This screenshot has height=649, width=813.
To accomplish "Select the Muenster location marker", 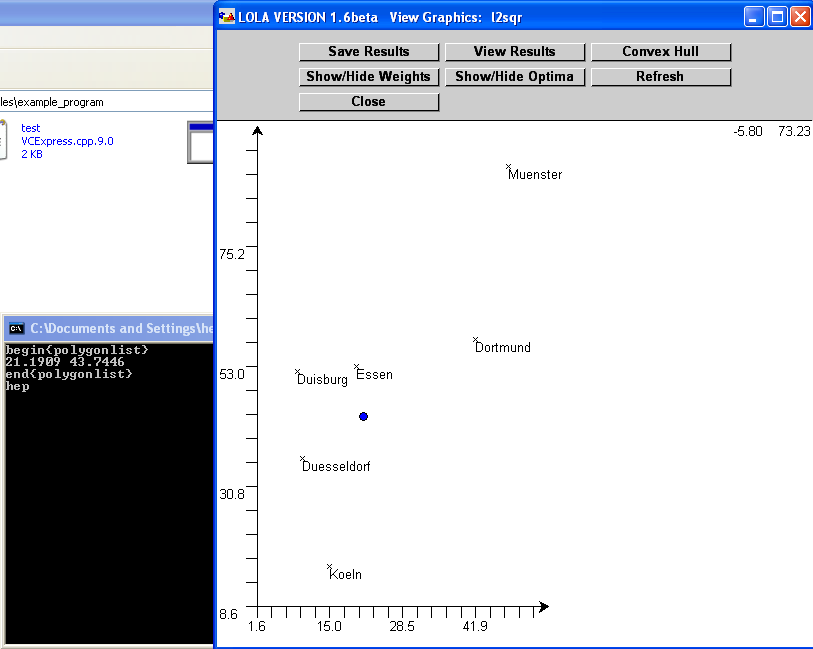I will (x=509, y=167).
